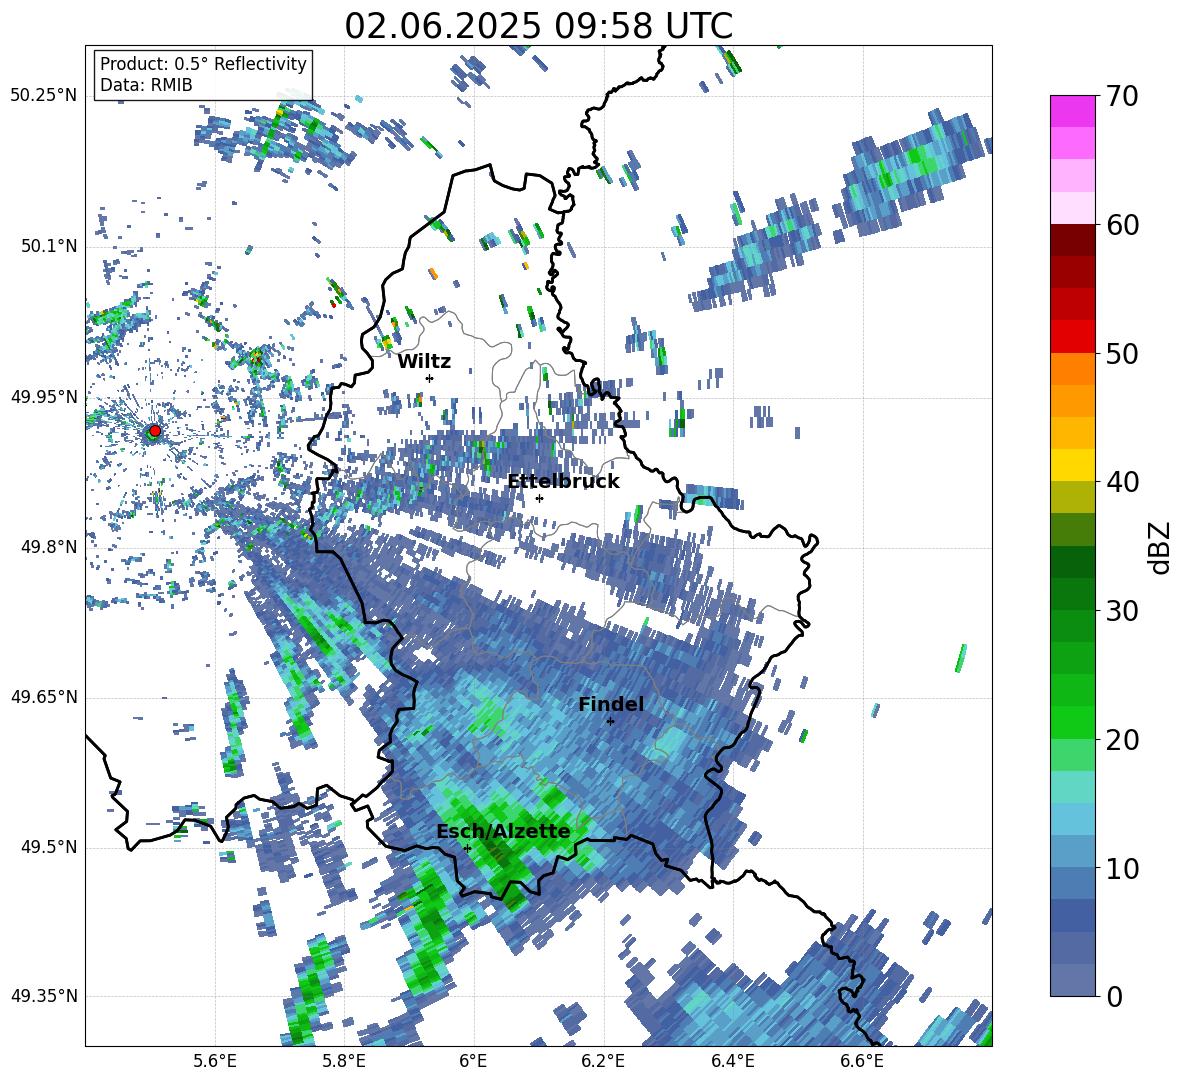Select the Findel city label
The width and height of the screenshot is (1184, 1081).
pos(611,704)
